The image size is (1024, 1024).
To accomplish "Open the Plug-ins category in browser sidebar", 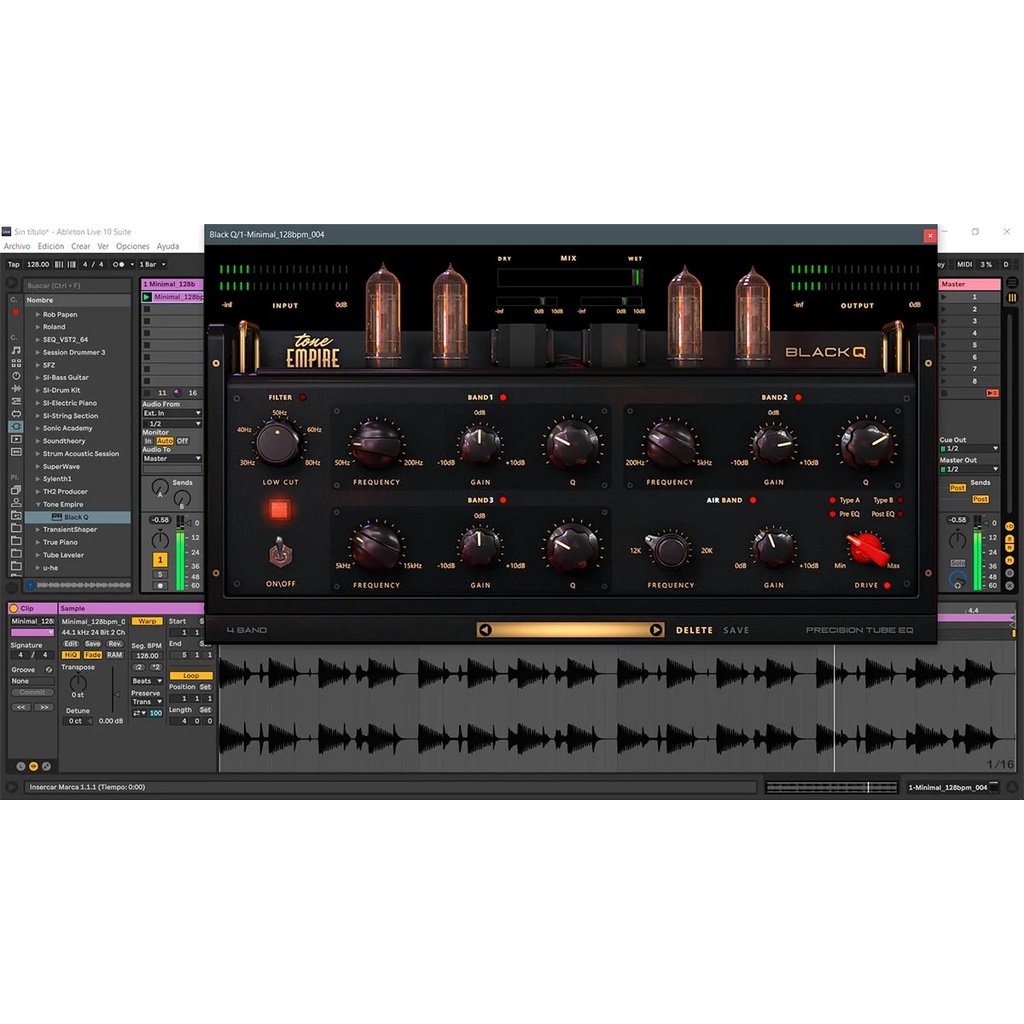I will [16, 426].
